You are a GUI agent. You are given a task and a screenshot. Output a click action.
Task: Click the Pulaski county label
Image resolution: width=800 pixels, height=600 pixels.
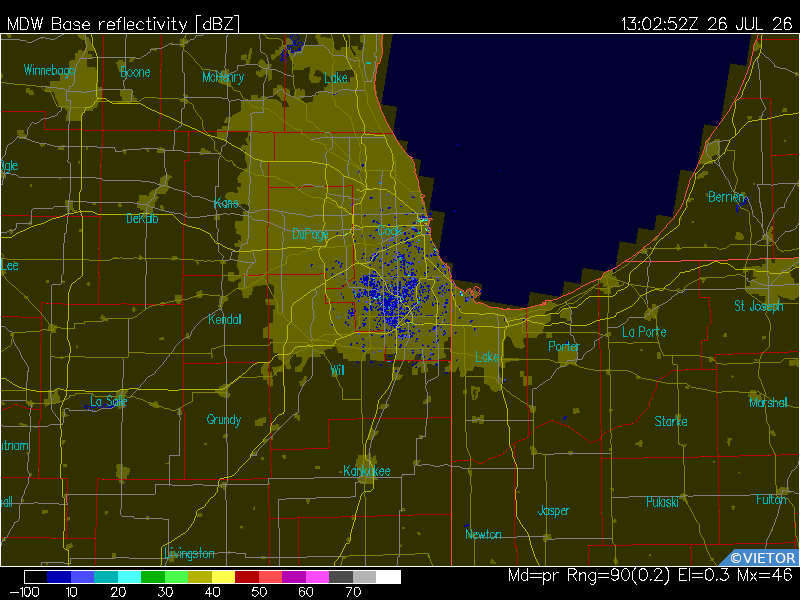(662, 502)
